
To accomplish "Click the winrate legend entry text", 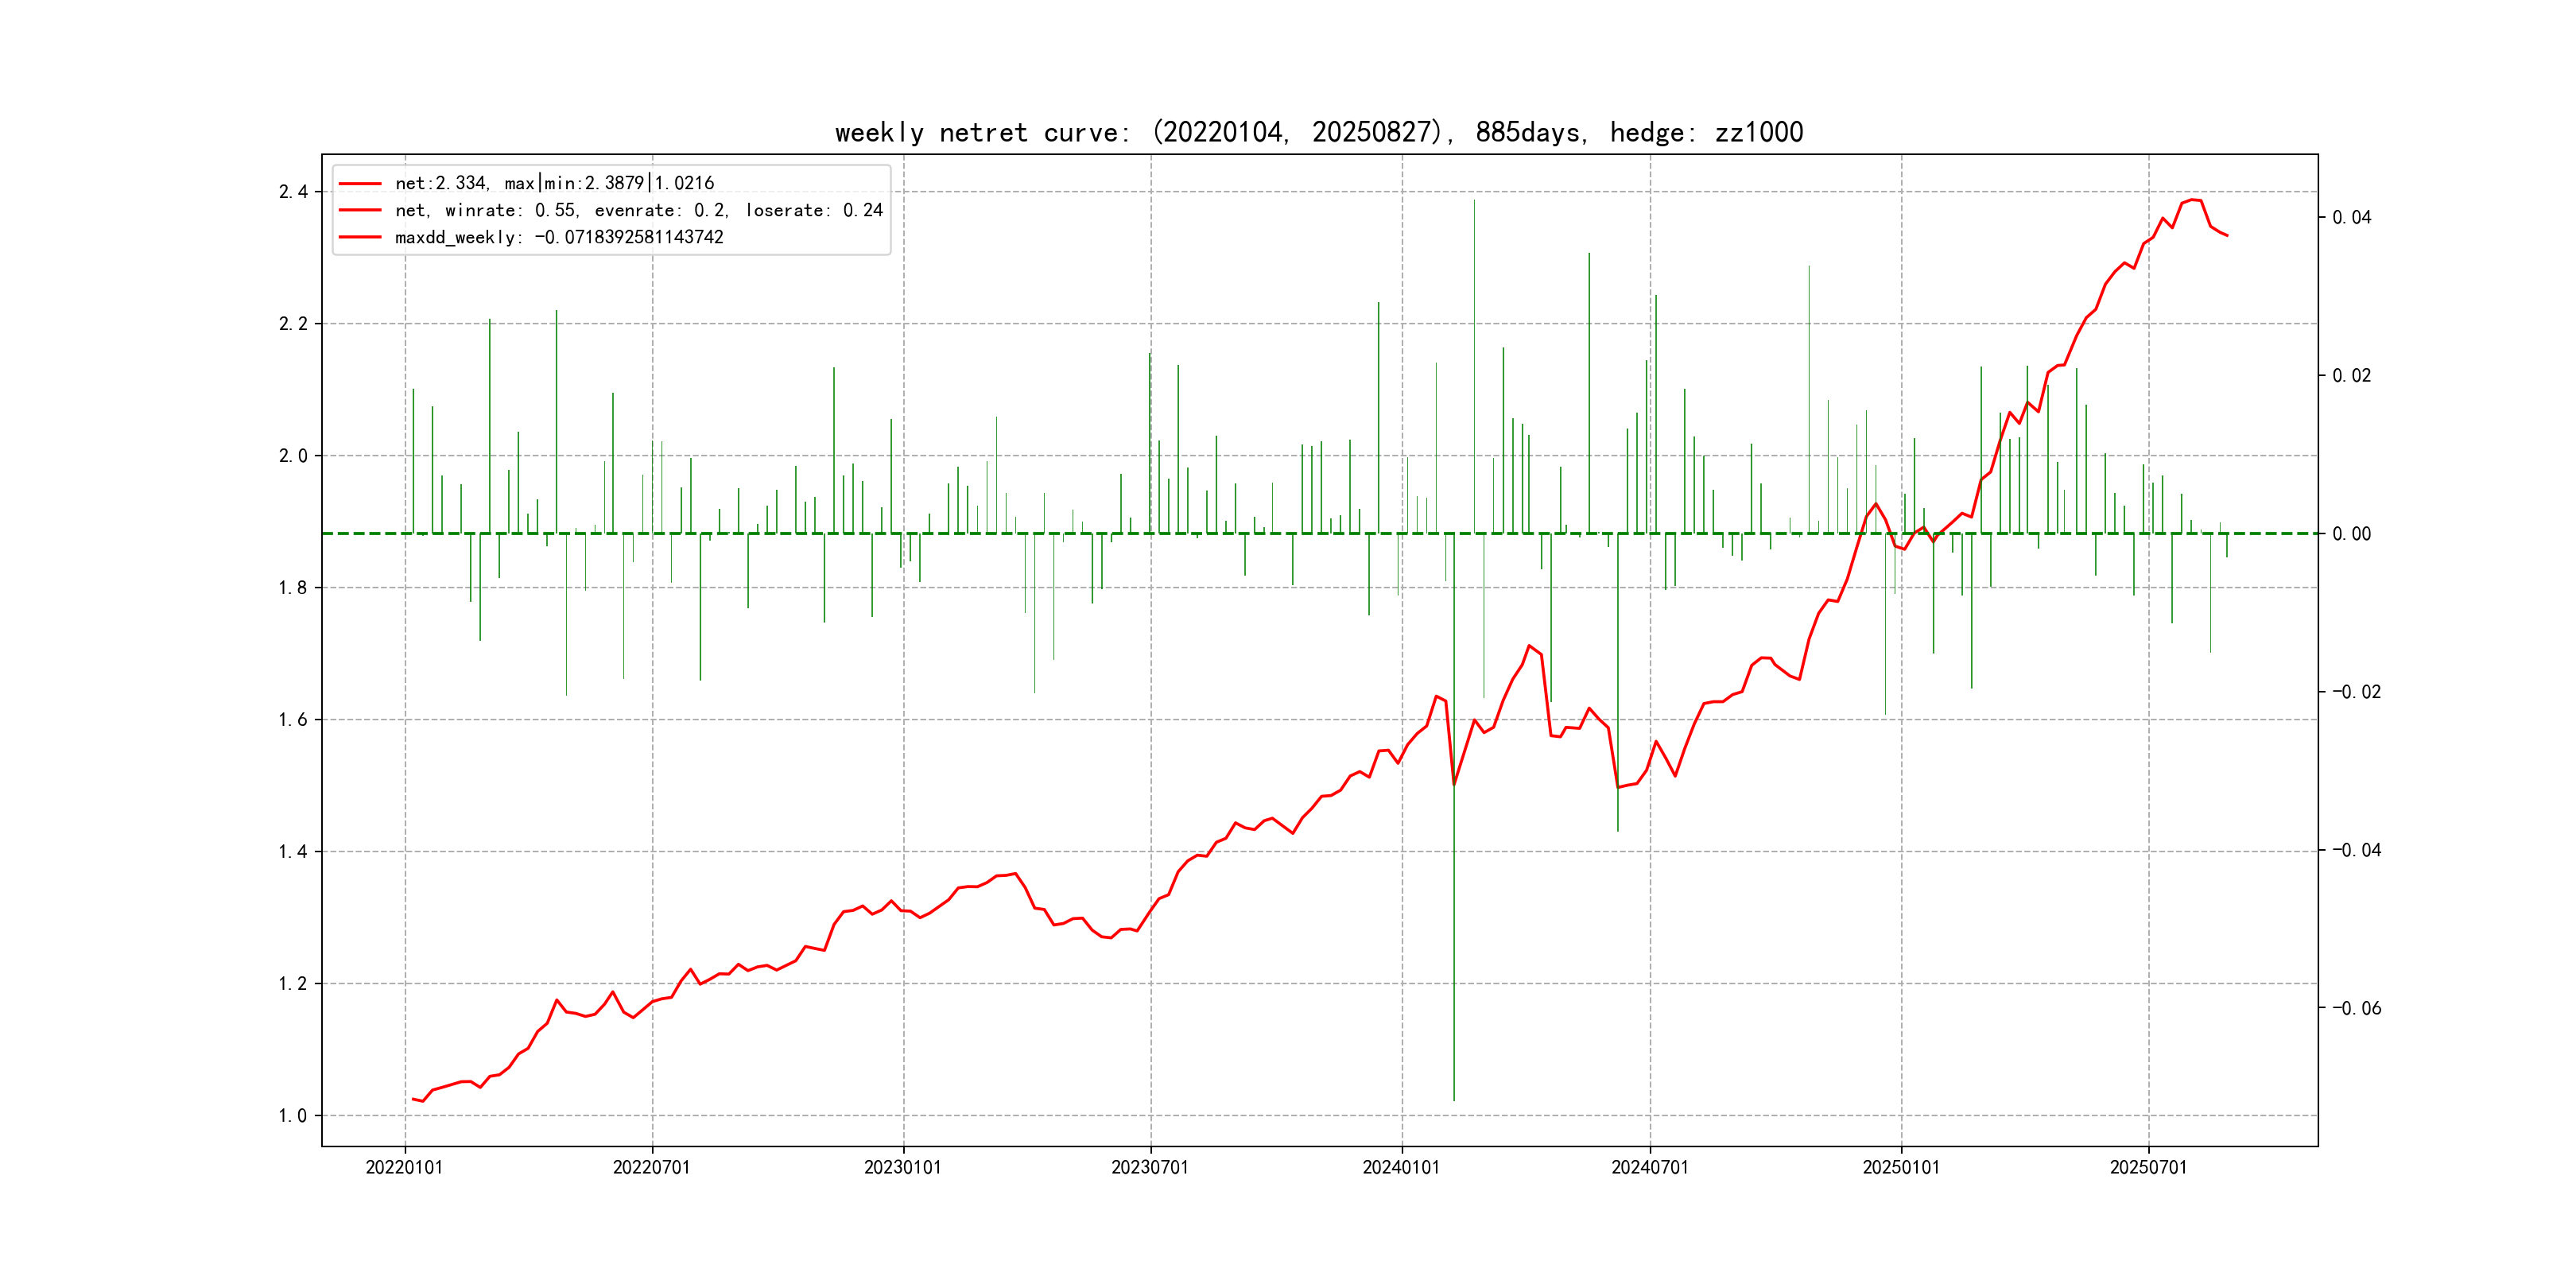I will [x=638, y=210].
